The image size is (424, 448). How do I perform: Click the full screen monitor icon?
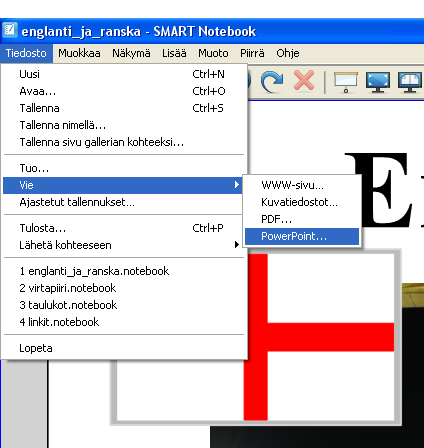(x=378, y=82)
